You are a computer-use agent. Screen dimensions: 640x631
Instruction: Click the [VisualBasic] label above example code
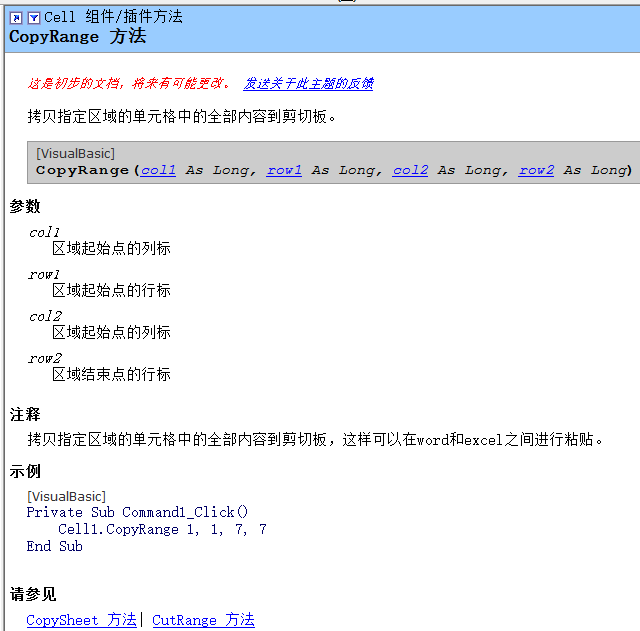[67, 497]
